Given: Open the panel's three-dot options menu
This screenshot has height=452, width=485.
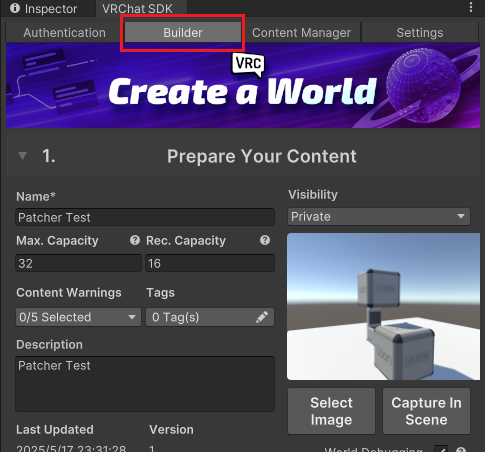Looking at the screenshot, I should pyautogui.click(x=471, y=7).
